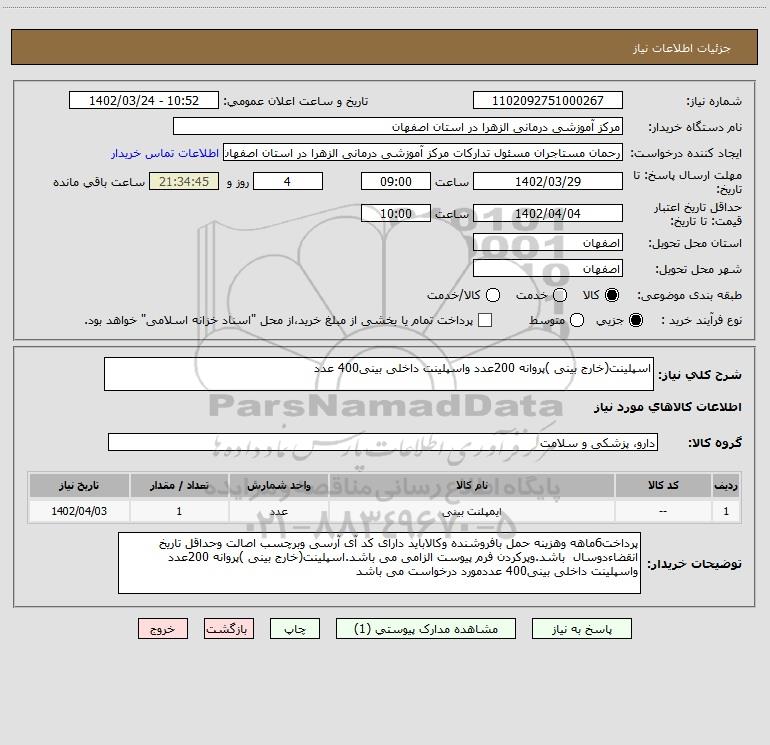
Task: Click the ردیف column header
Action: 726,485
